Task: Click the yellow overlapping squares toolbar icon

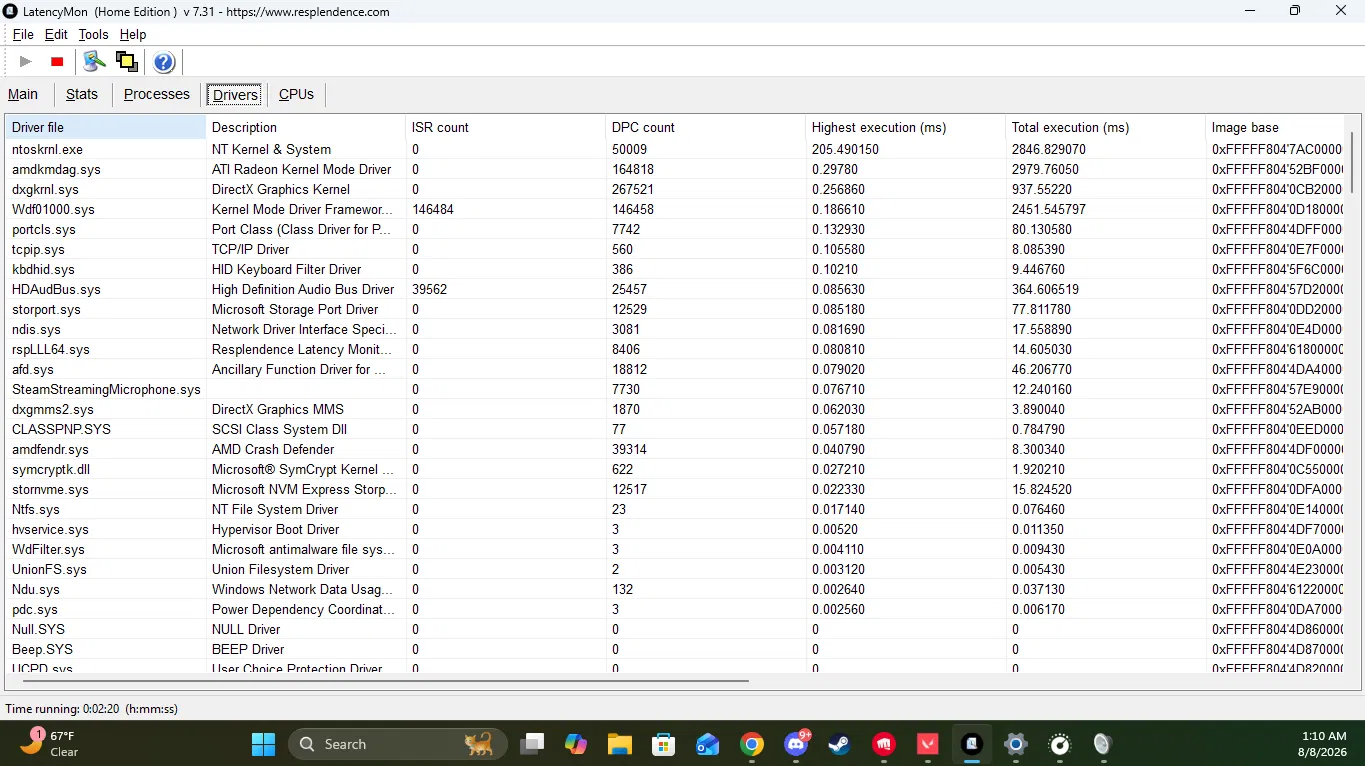Action: [127, 62]
